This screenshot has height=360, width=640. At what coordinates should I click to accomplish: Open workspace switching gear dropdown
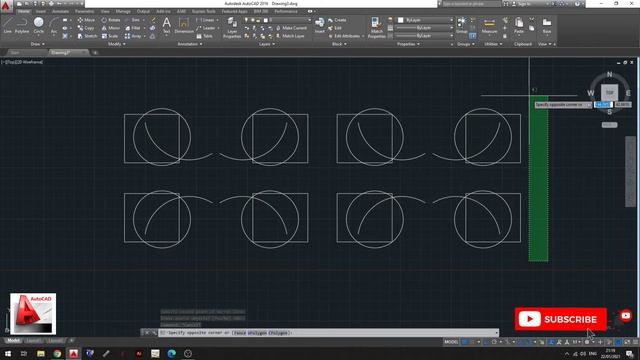[588, 342]
